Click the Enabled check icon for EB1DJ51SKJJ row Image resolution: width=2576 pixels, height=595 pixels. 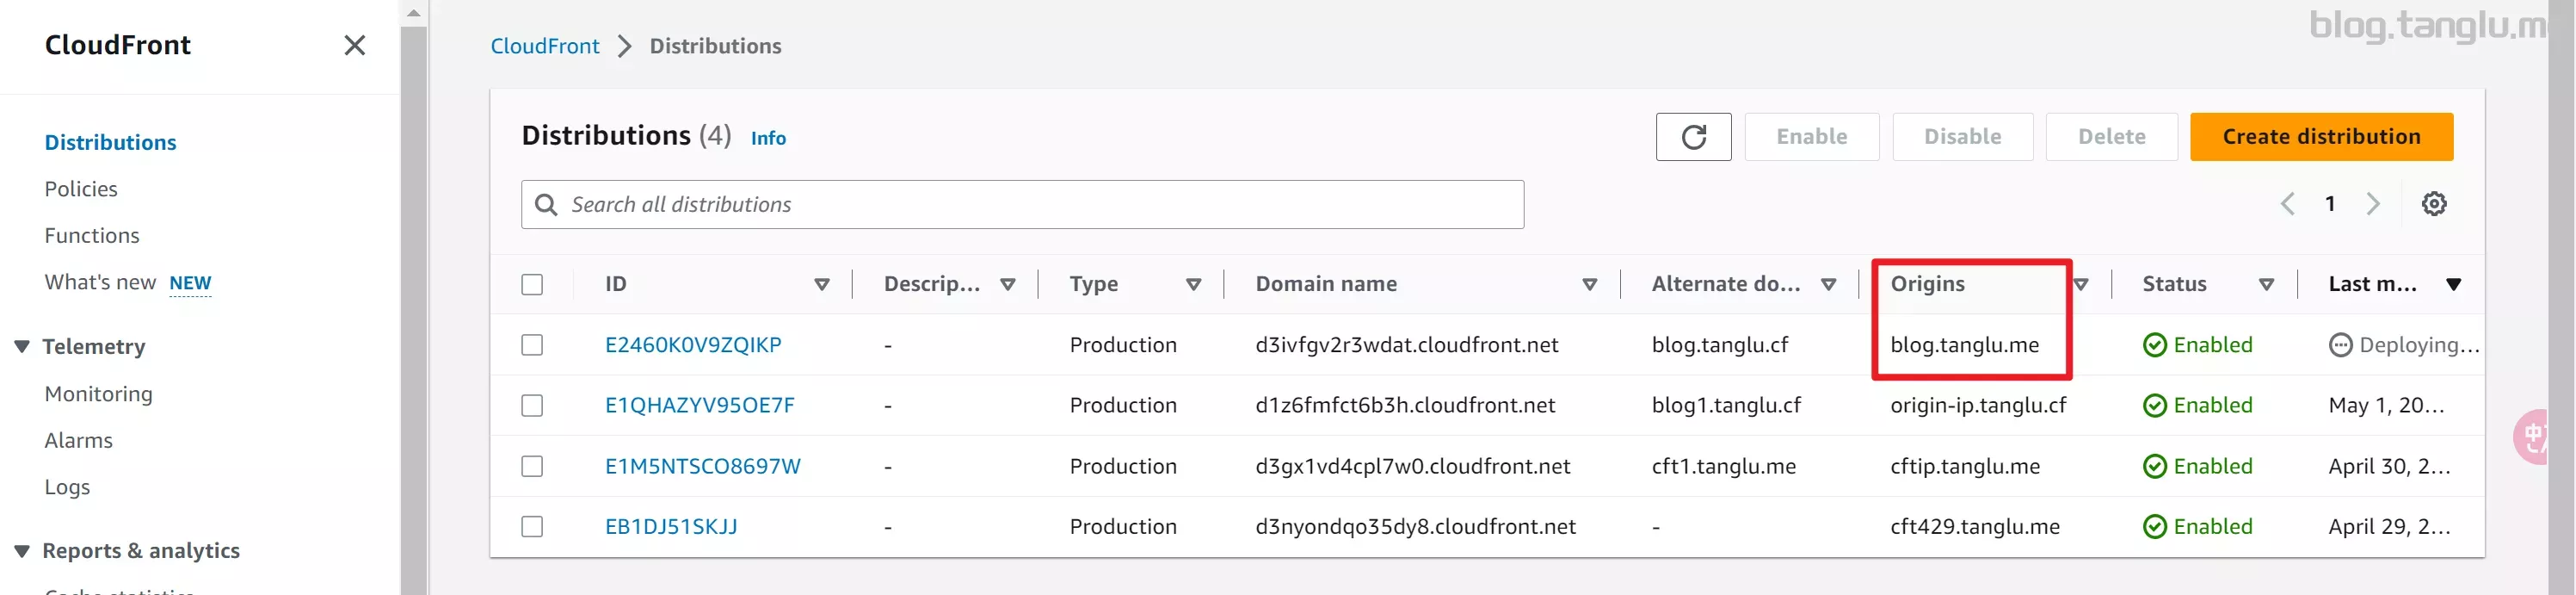click(2155, 527)
